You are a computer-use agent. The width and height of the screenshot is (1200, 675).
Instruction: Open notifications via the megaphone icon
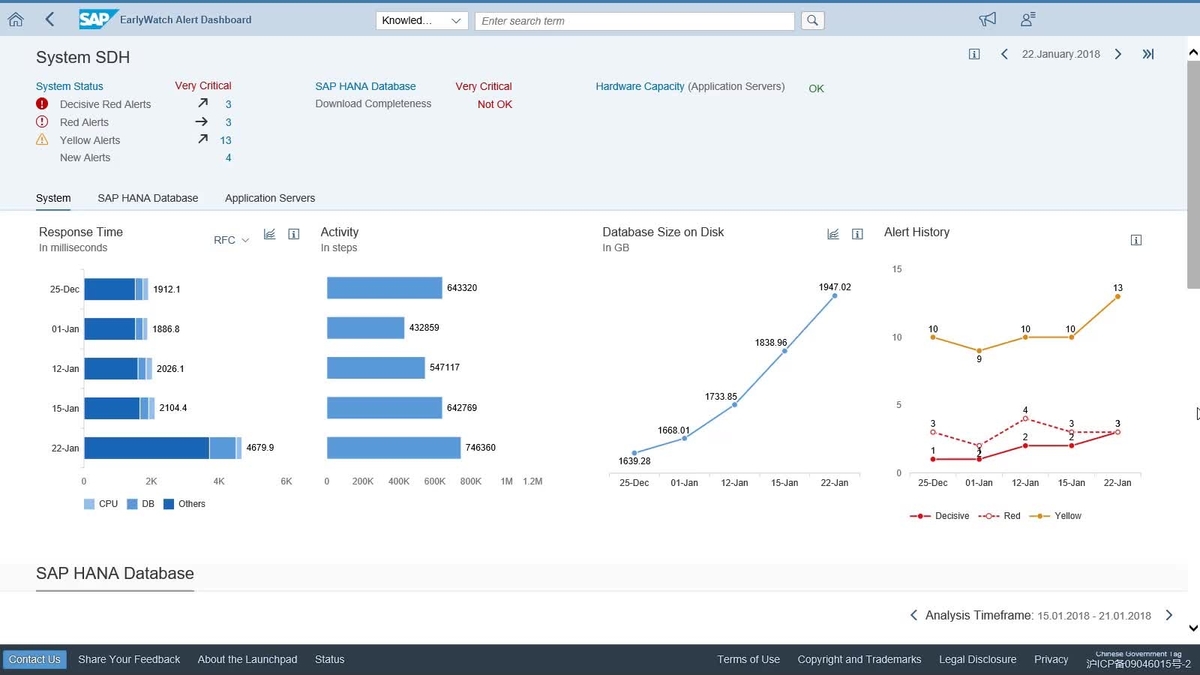988,18
